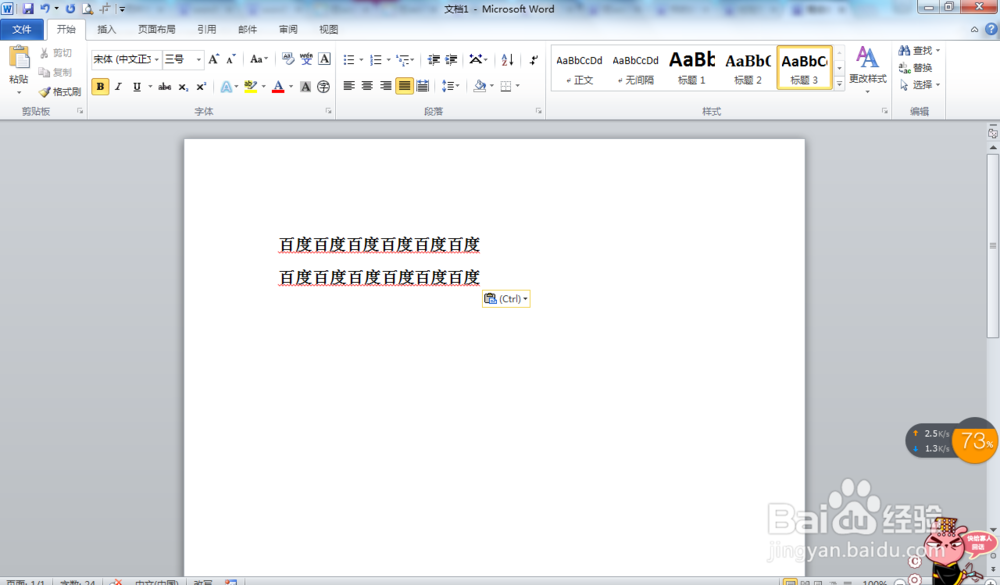Click Copy (复制) button
This screenshot has width=1000, height=585.
55,72
